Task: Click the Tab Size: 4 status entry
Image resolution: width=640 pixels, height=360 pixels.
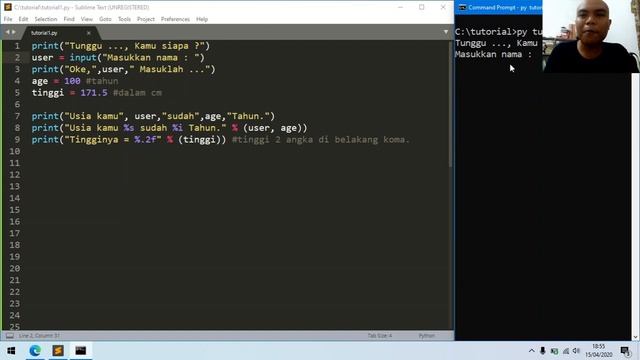Action: [x=380, y=336]
